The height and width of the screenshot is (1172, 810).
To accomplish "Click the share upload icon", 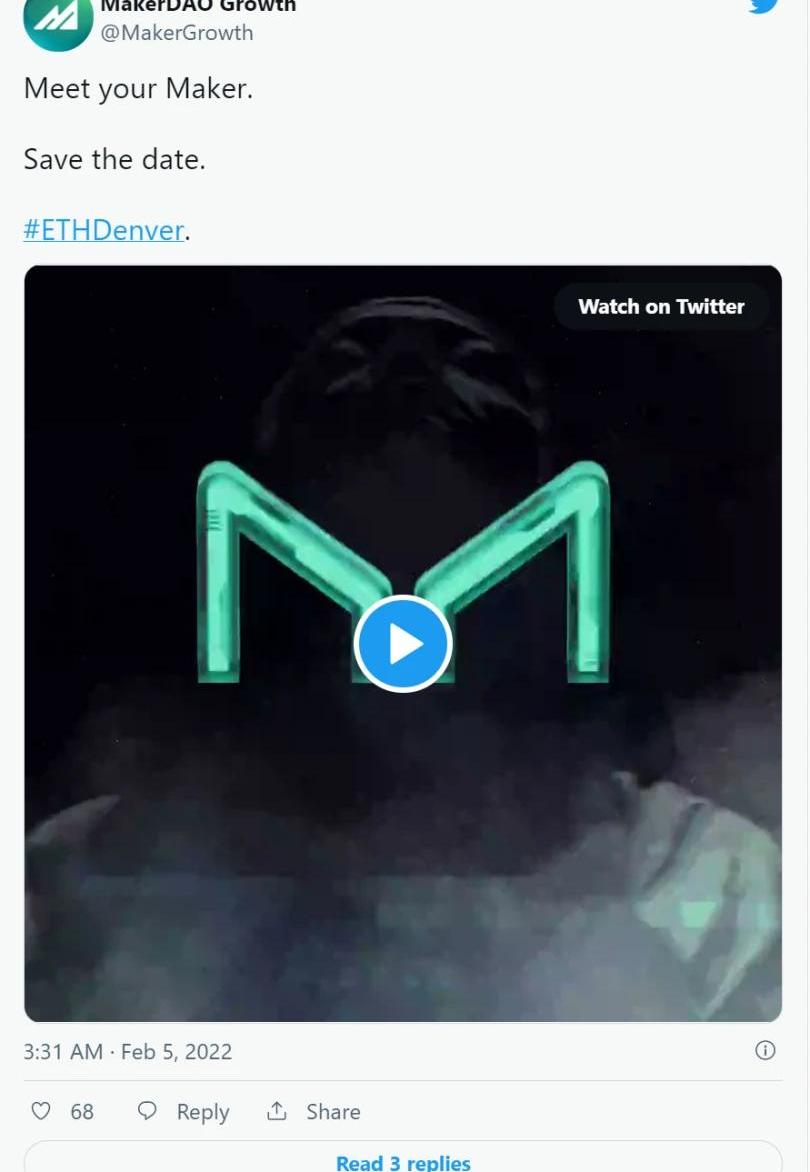I will point(276,1111).
